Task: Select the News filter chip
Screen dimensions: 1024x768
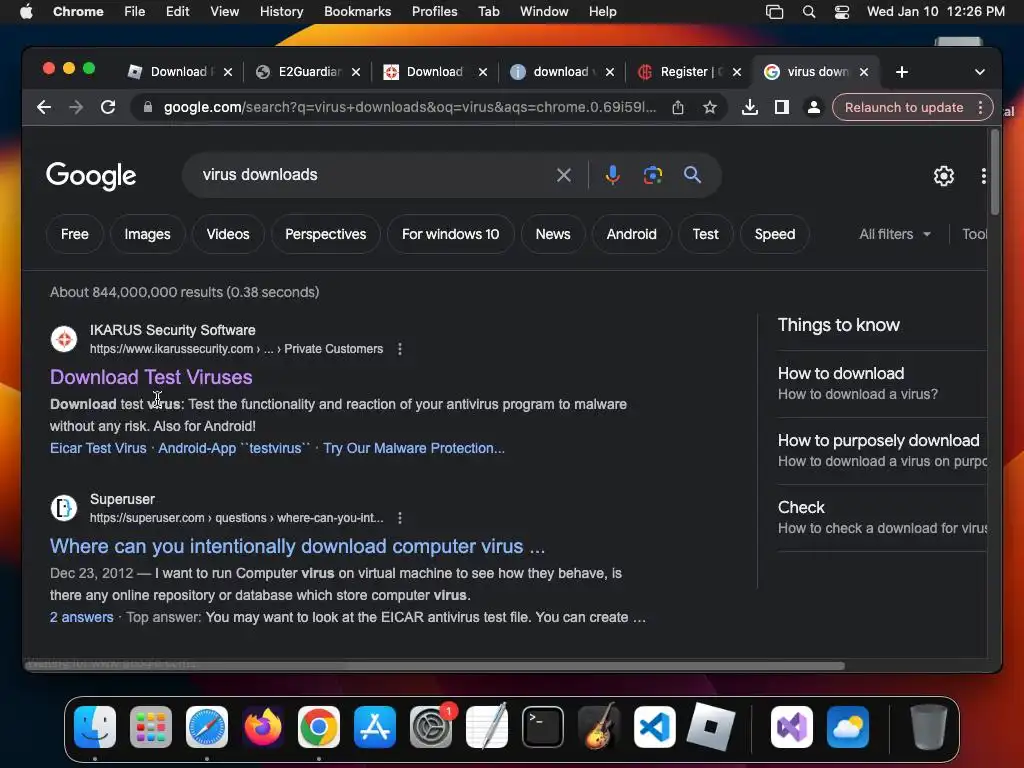Action: click(x=552, y=234)
